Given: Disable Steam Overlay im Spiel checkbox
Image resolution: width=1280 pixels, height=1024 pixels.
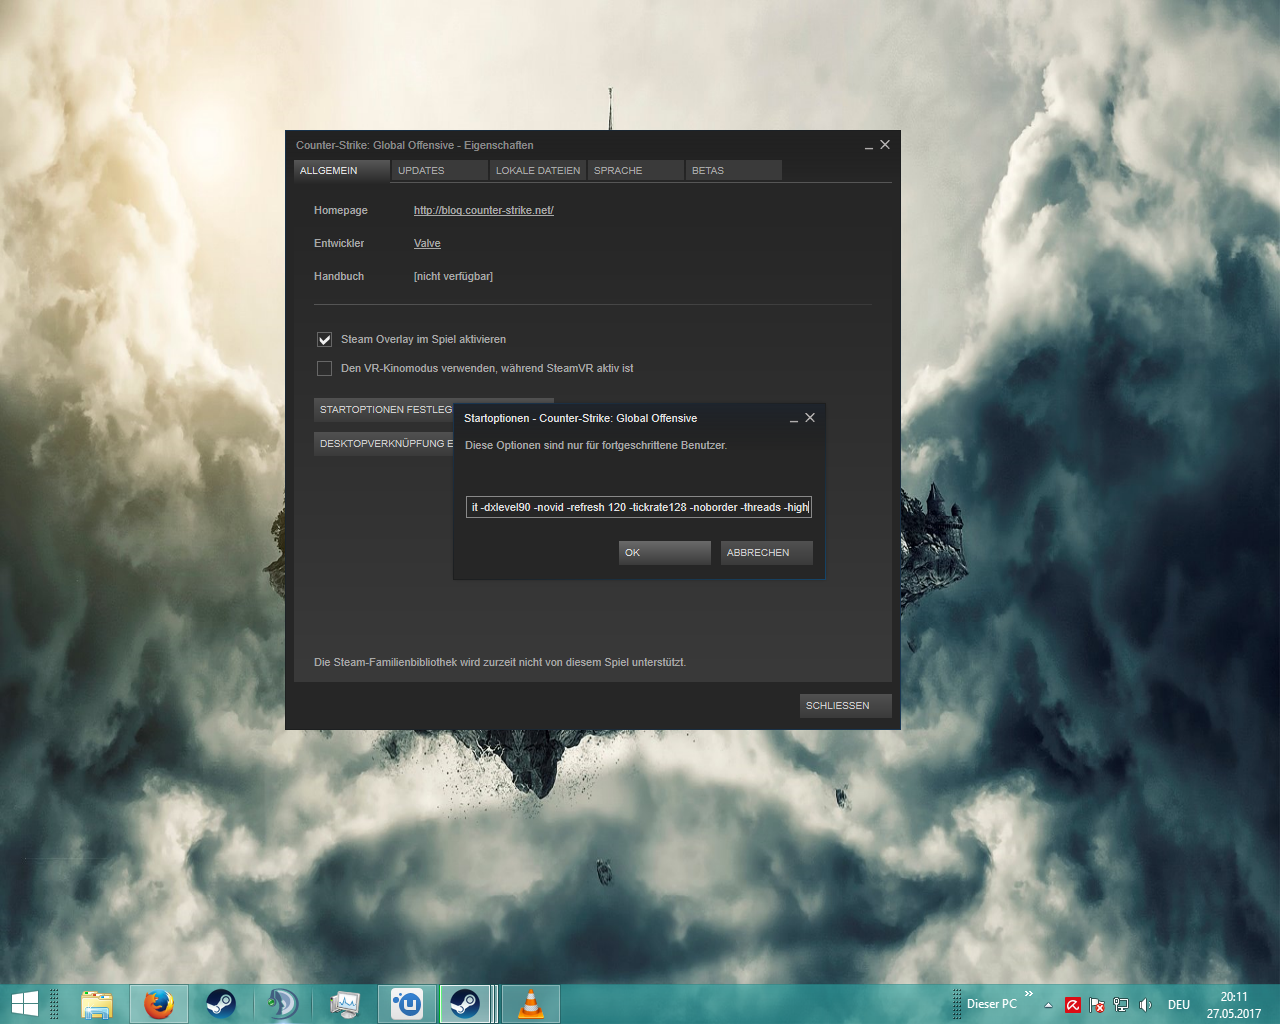Looking at the screenshot, I should pos(324,340).
